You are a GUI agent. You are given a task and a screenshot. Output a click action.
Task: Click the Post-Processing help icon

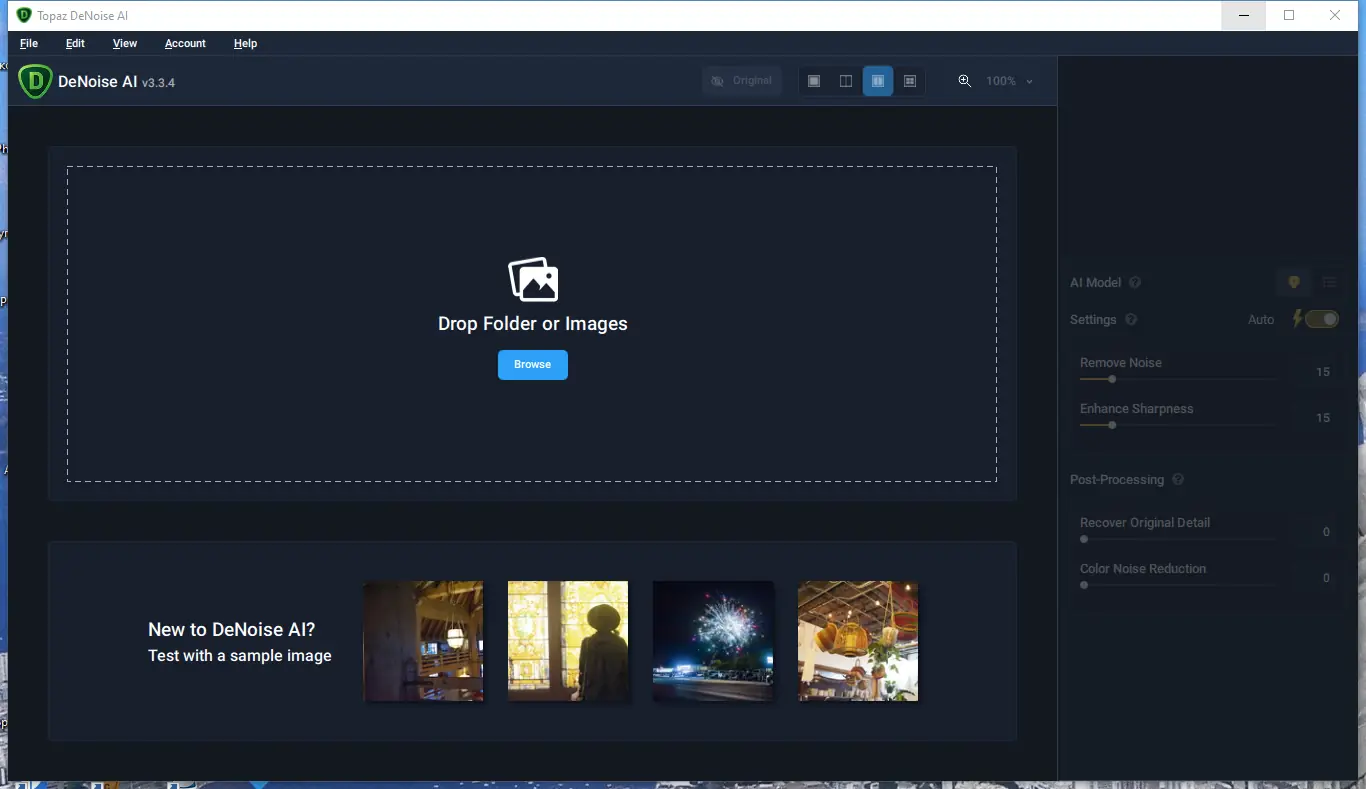[1178, 480]
